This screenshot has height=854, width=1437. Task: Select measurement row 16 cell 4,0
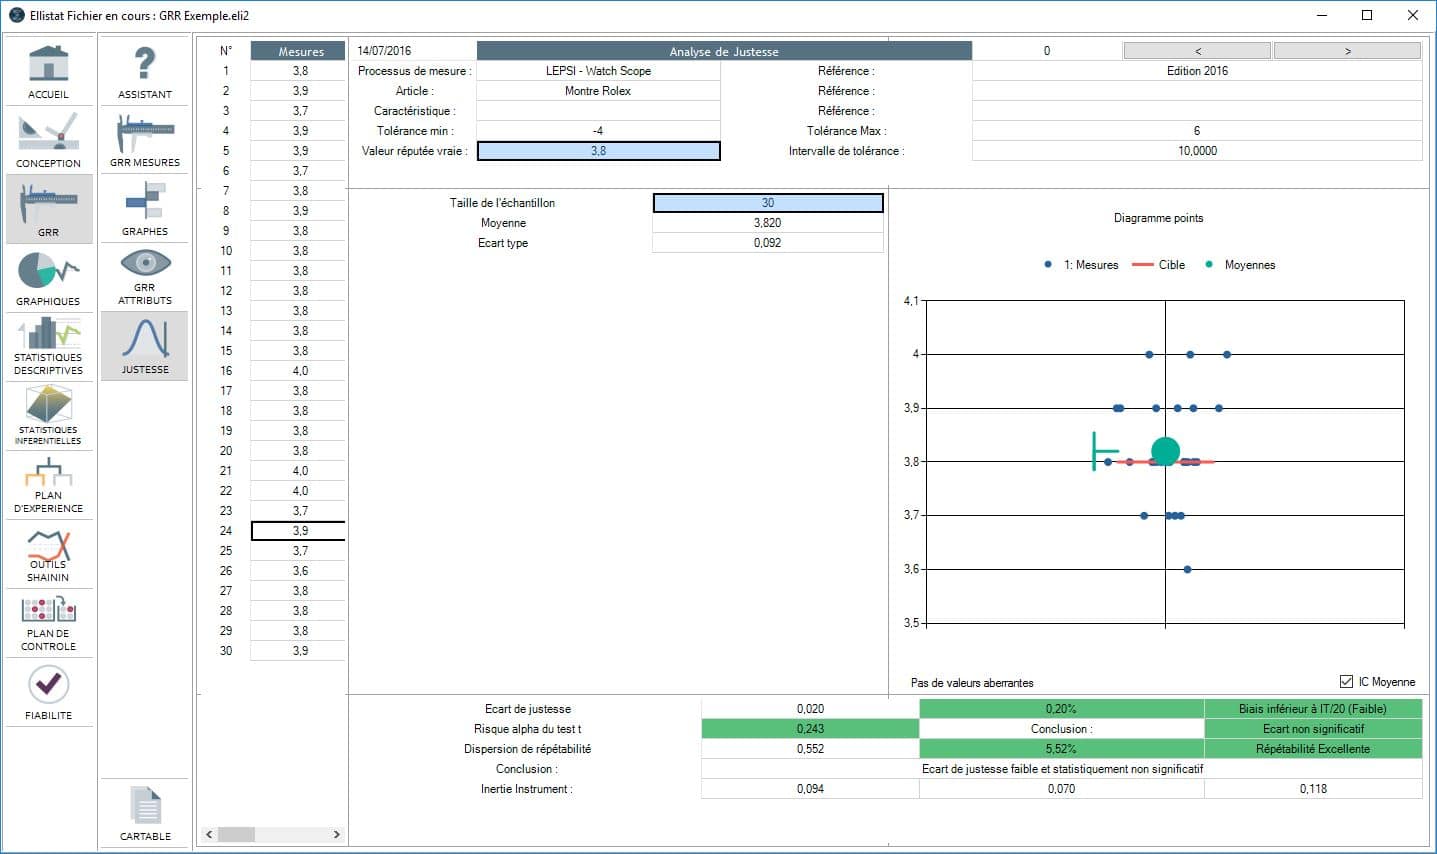point(298,371)
